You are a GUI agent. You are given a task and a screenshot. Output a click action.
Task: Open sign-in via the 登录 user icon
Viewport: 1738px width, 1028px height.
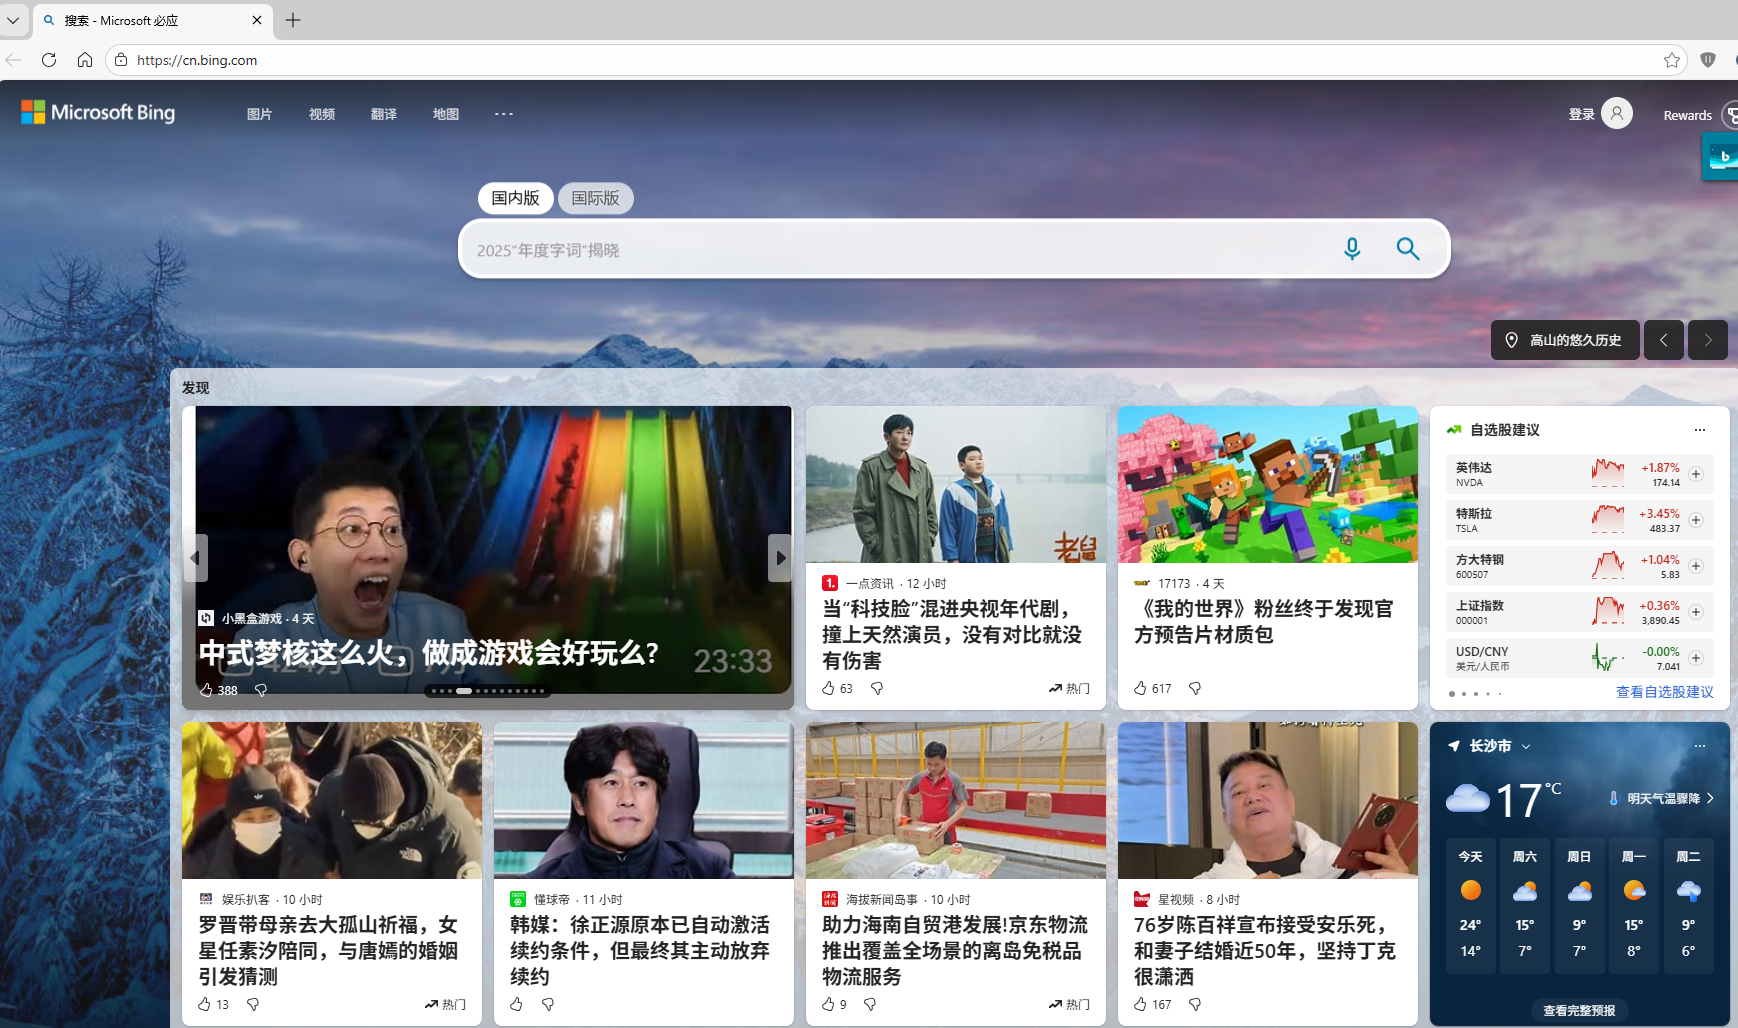click(x=1615, y=113)
